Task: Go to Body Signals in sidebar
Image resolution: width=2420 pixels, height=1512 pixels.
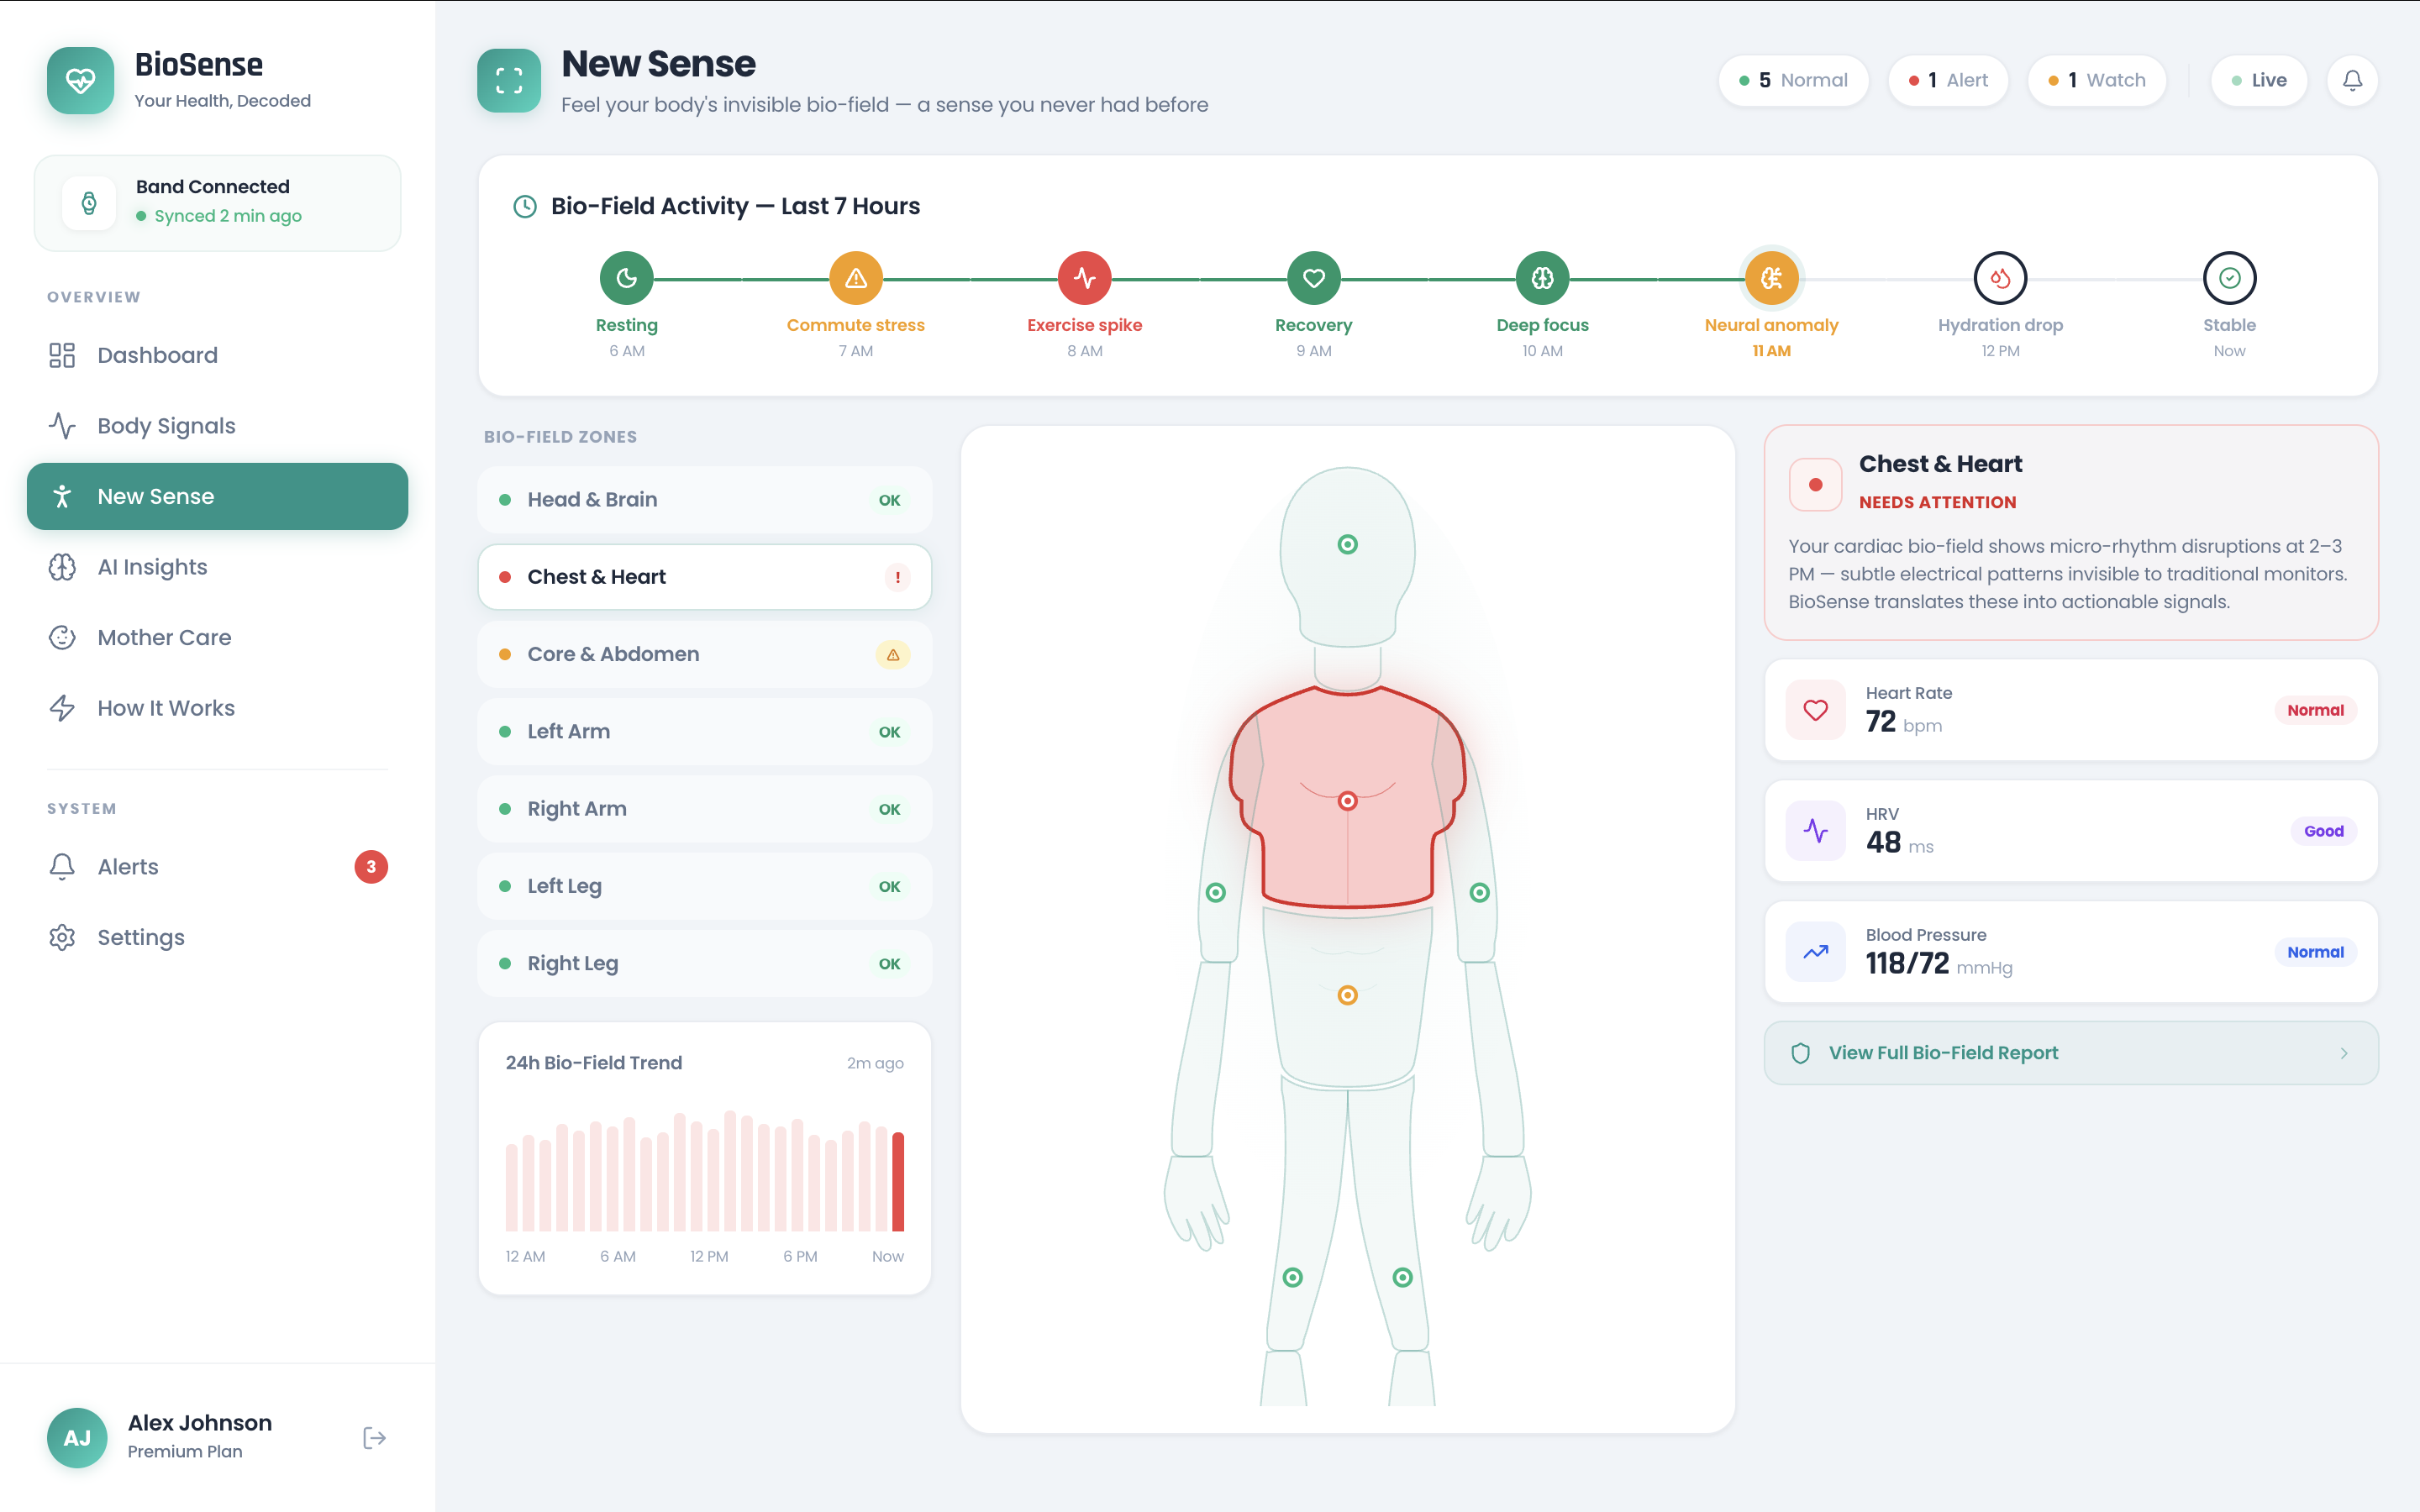Action: pyautogui.click(x=166, y=426)
